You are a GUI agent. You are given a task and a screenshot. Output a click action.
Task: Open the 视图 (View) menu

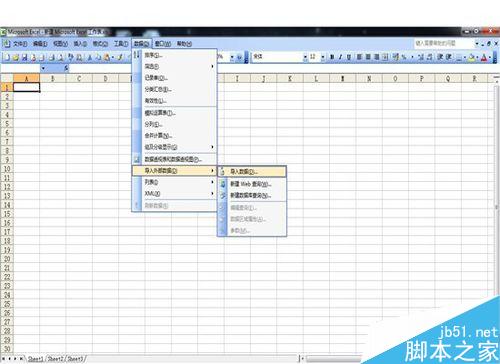point(60,44)
